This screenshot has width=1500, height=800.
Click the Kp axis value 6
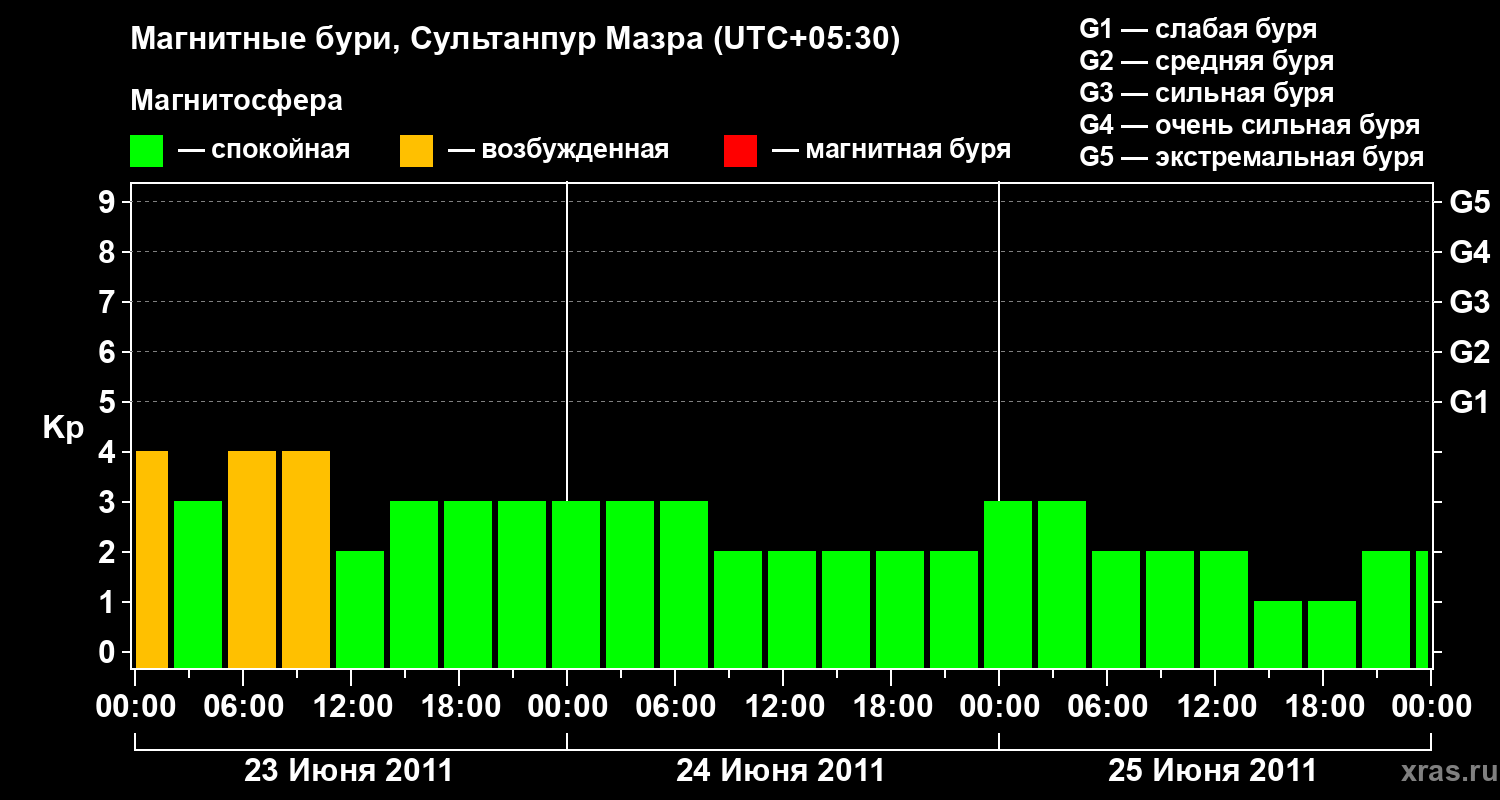coord(108,352)
